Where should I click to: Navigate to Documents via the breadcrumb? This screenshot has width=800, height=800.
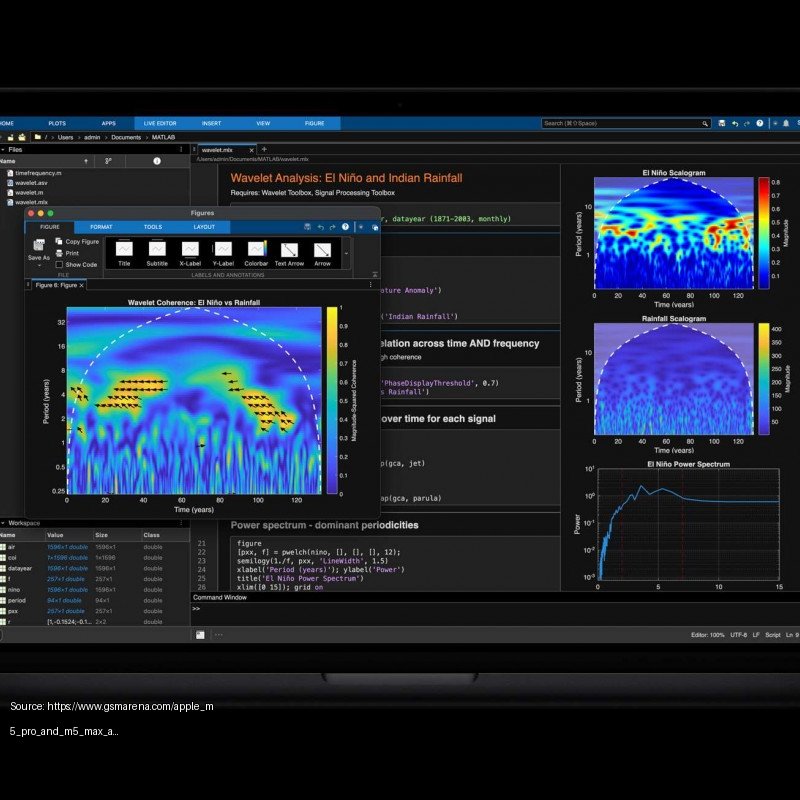(125, 138)
